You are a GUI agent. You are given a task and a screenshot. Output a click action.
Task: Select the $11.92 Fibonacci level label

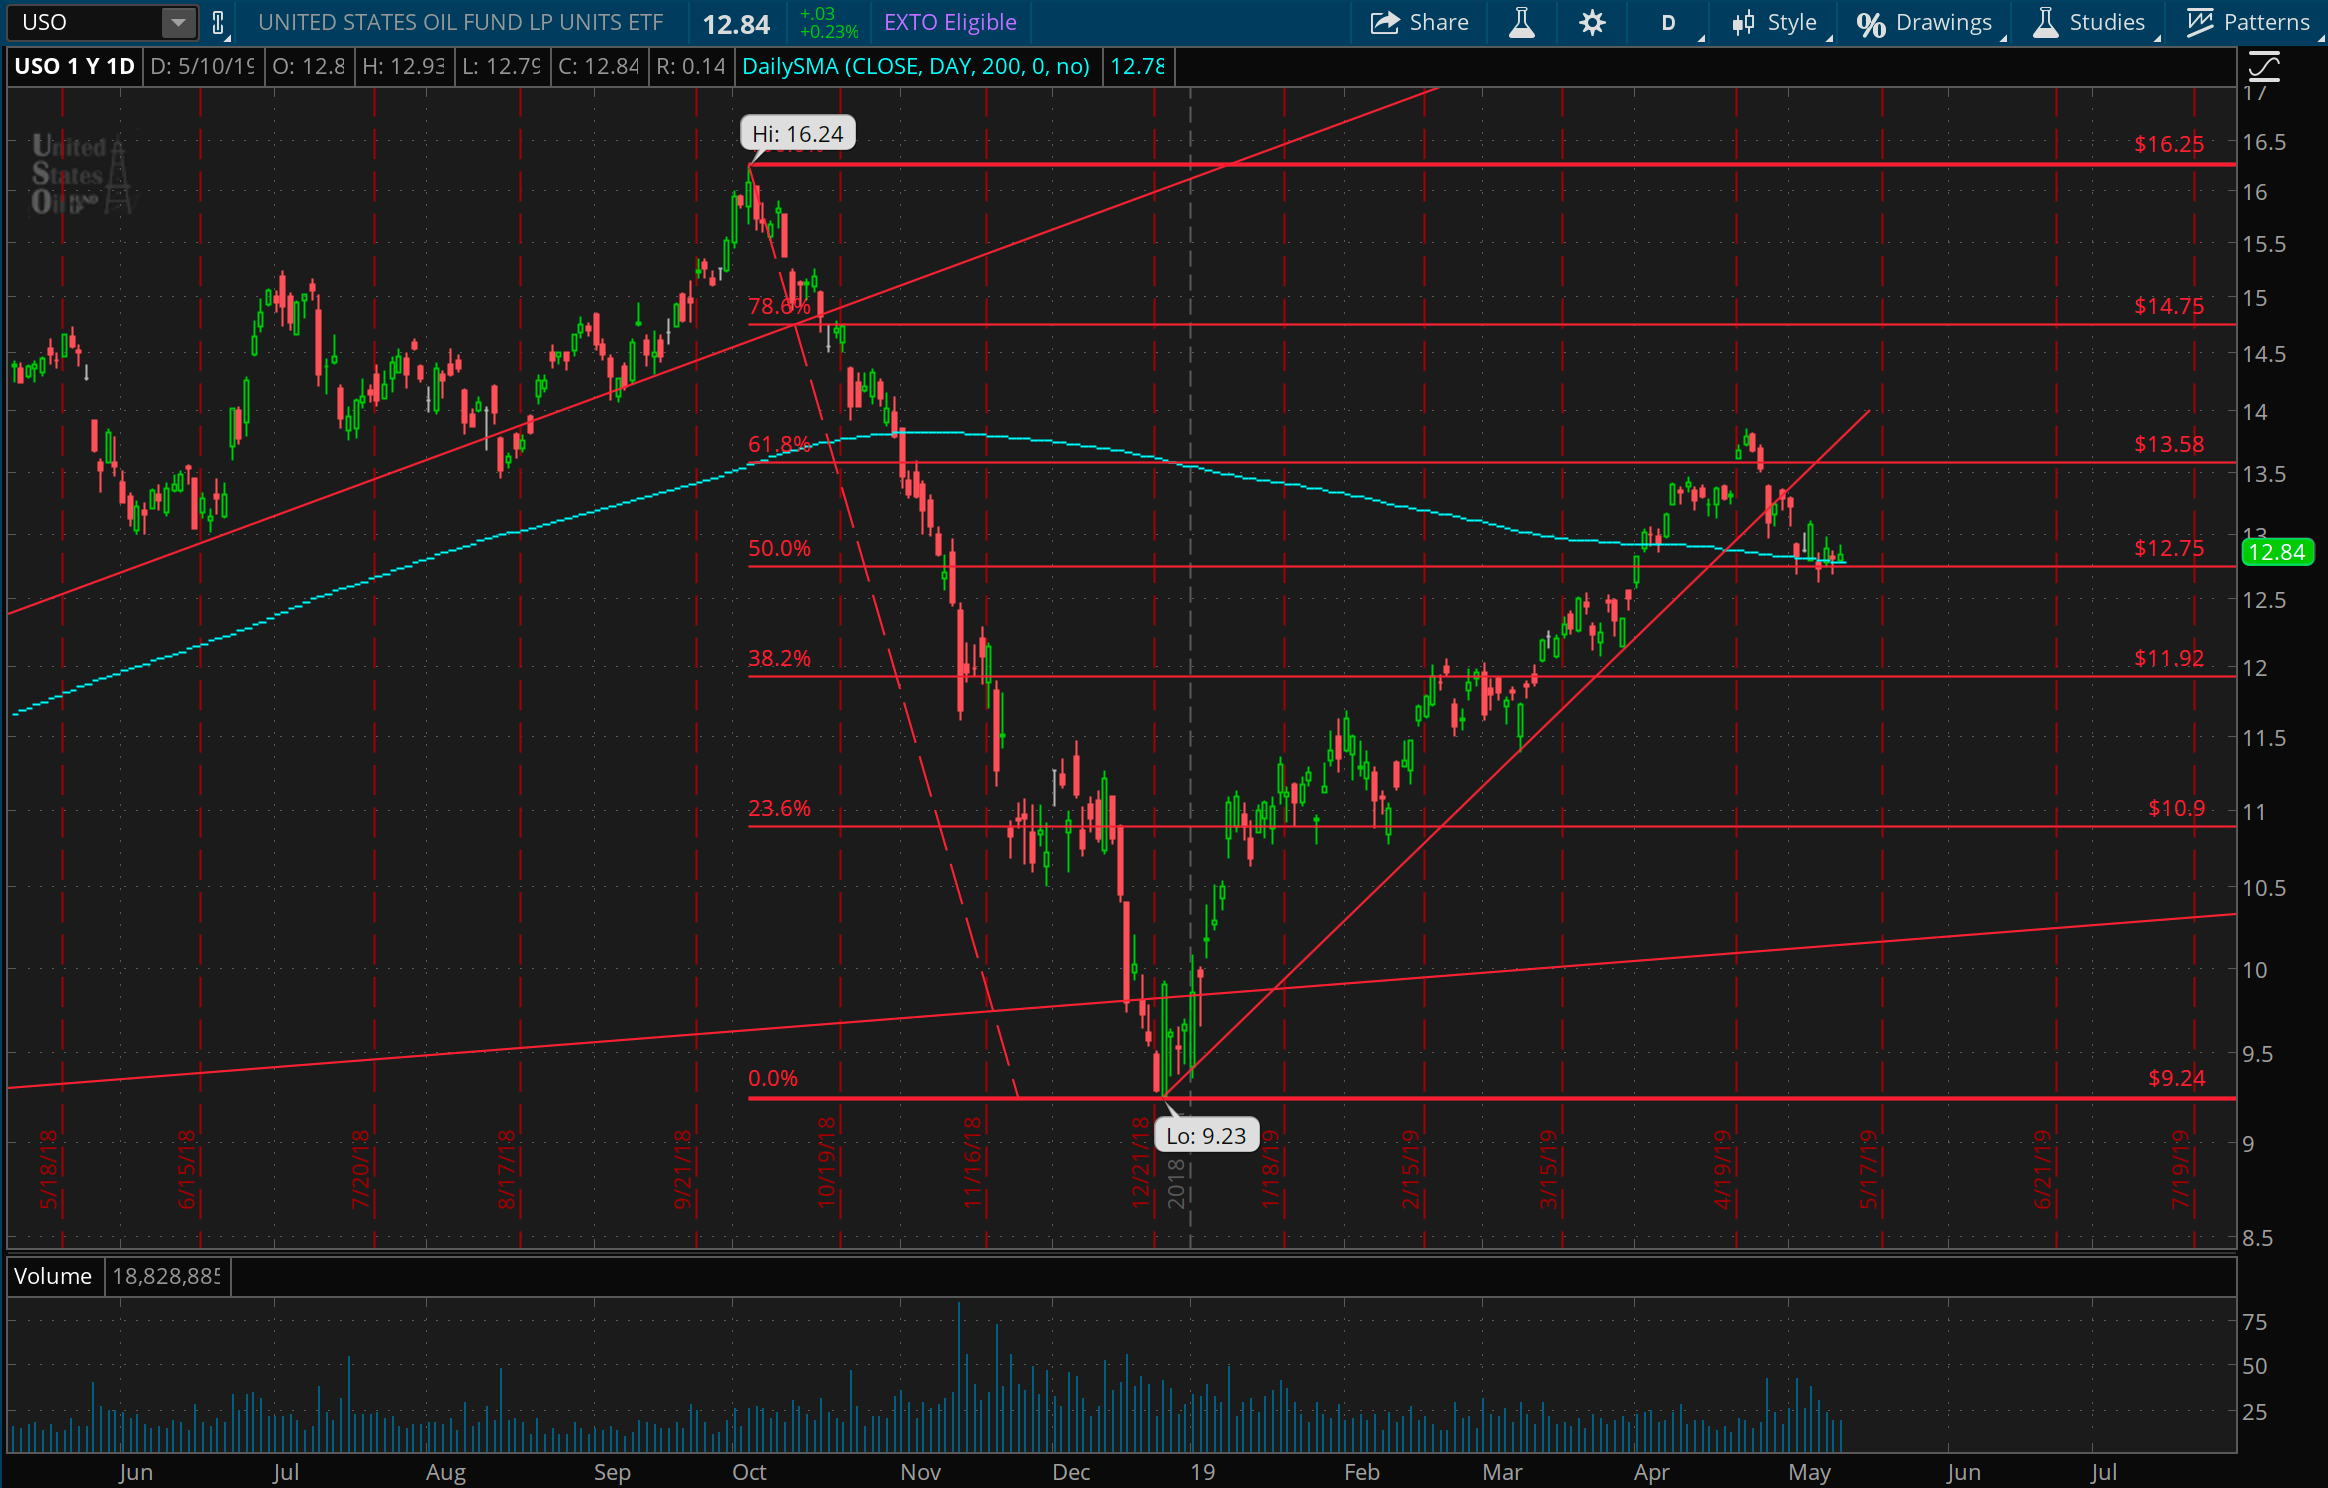(2168, 658)
